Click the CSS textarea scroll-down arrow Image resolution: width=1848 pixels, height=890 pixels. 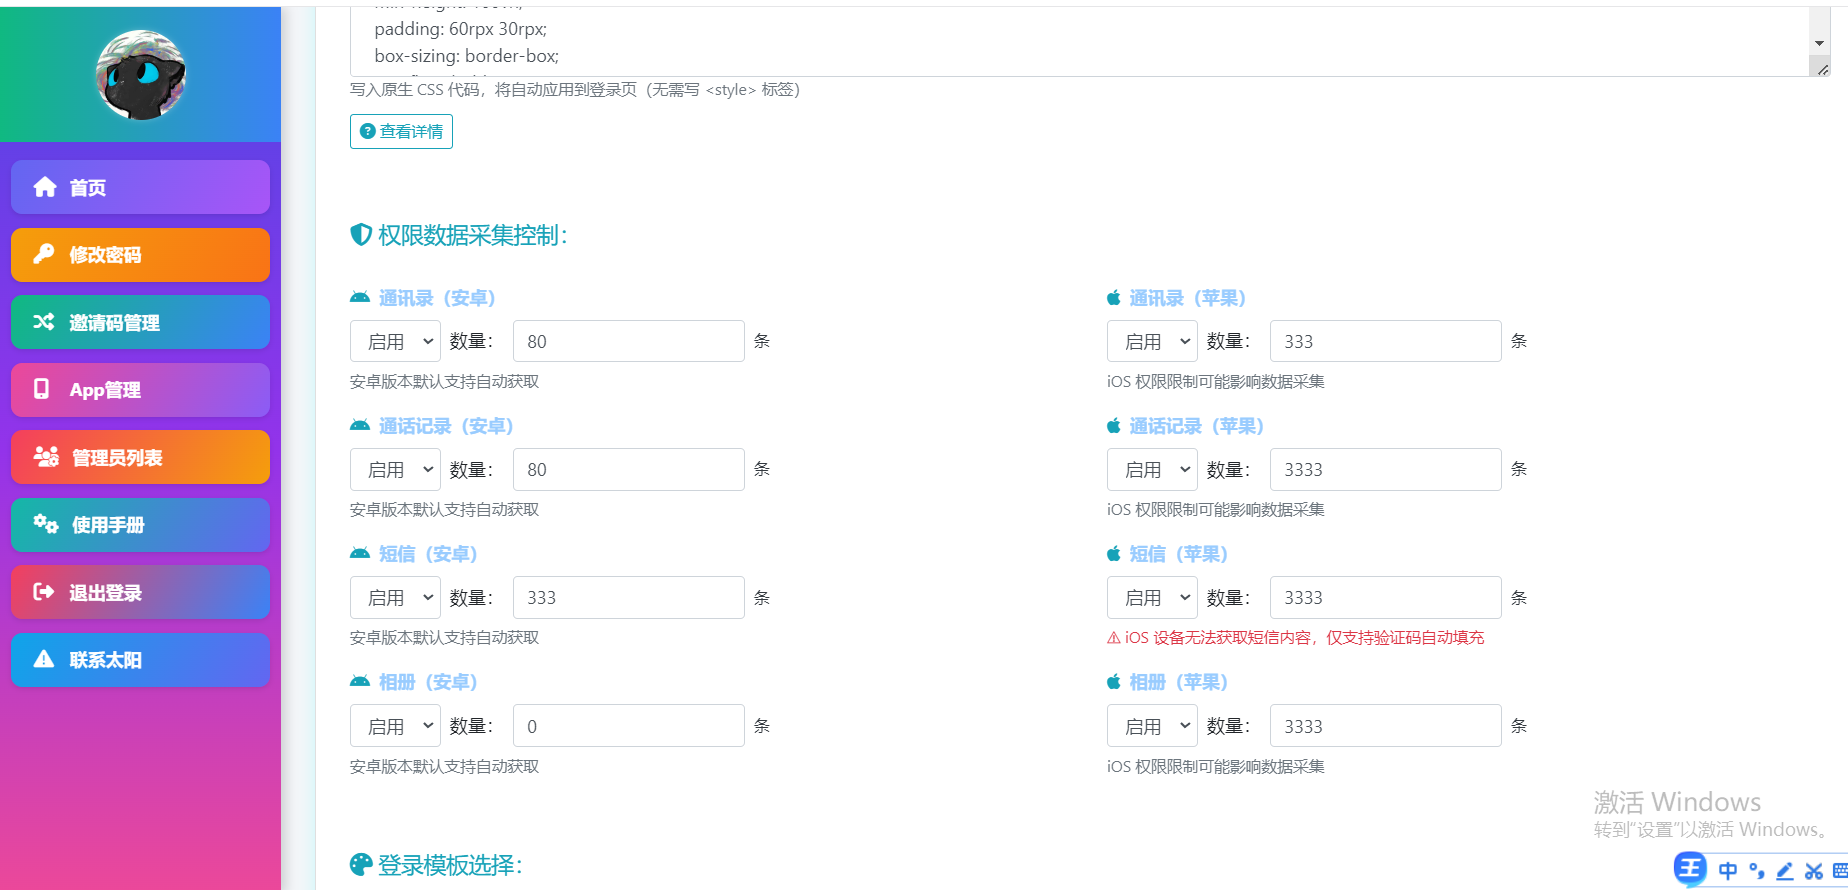[x=1819, y=44]
